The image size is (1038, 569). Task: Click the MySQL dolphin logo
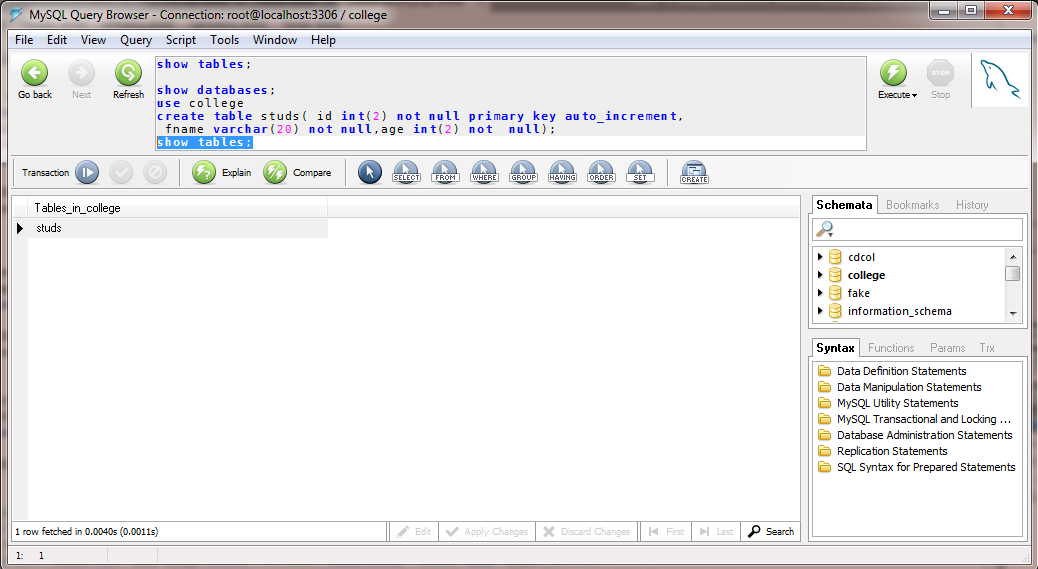coord(1000,81)
